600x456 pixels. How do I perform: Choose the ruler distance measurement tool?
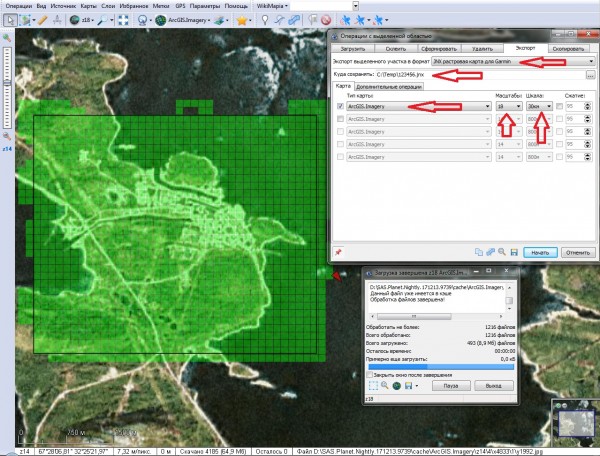(42, 20)
